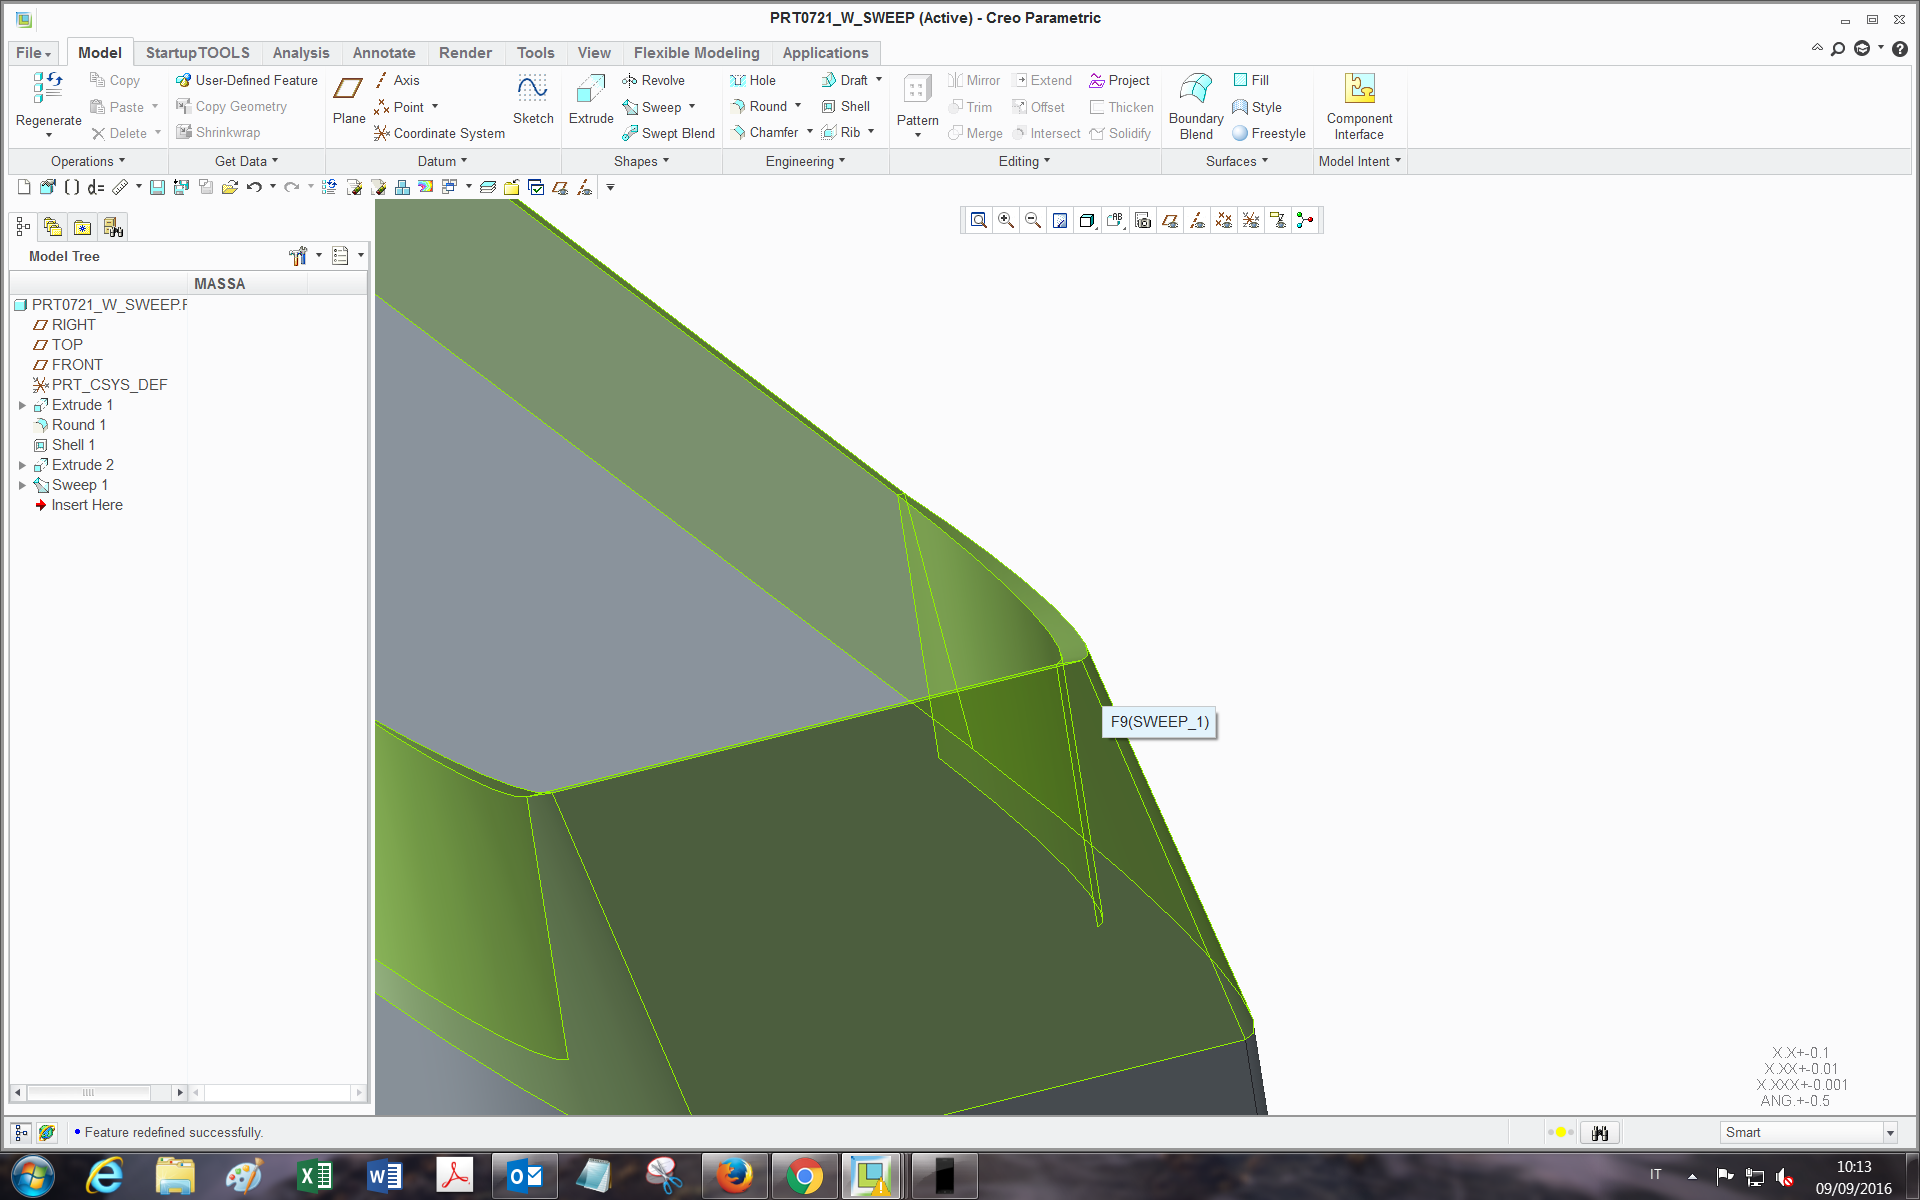Select the Sketch tool

(x=532, y=91)
